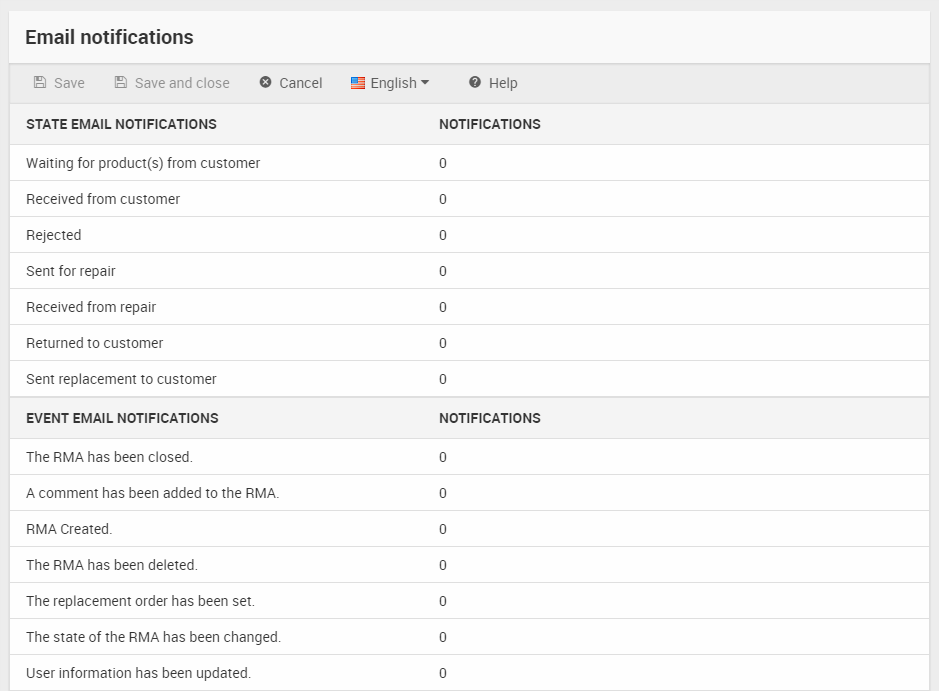Click the Save floppy disk icon
Screen dimensions: 939x691
pos(40,83)
